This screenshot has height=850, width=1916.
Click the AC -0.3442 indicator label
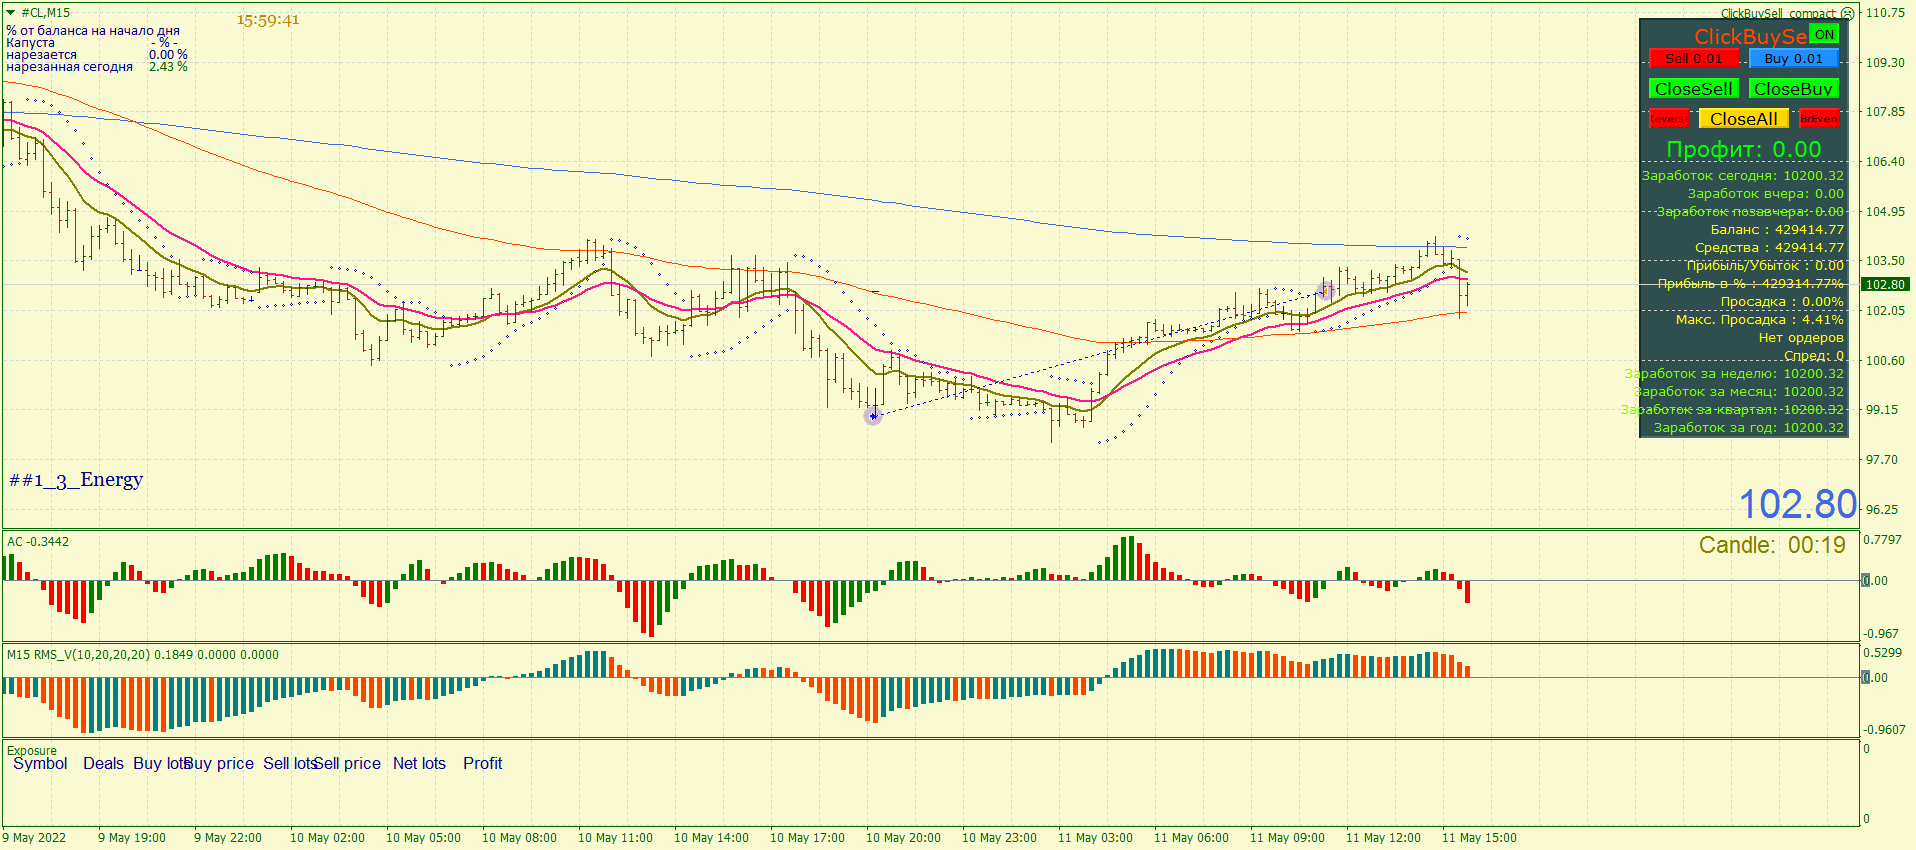pyautogui.click(x=38, y=542)
